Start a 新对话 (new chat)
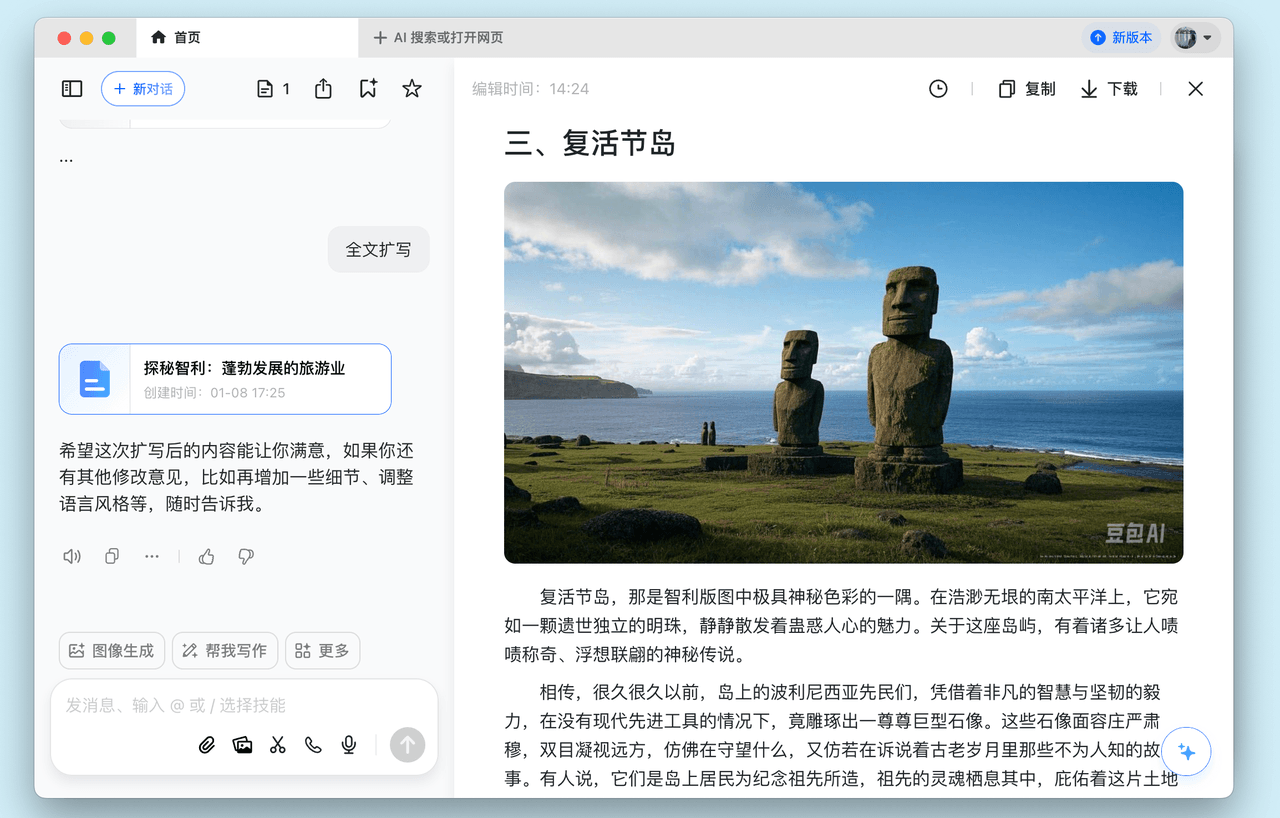This screenshot has height=818, width=1280. [x=143, y=89]
